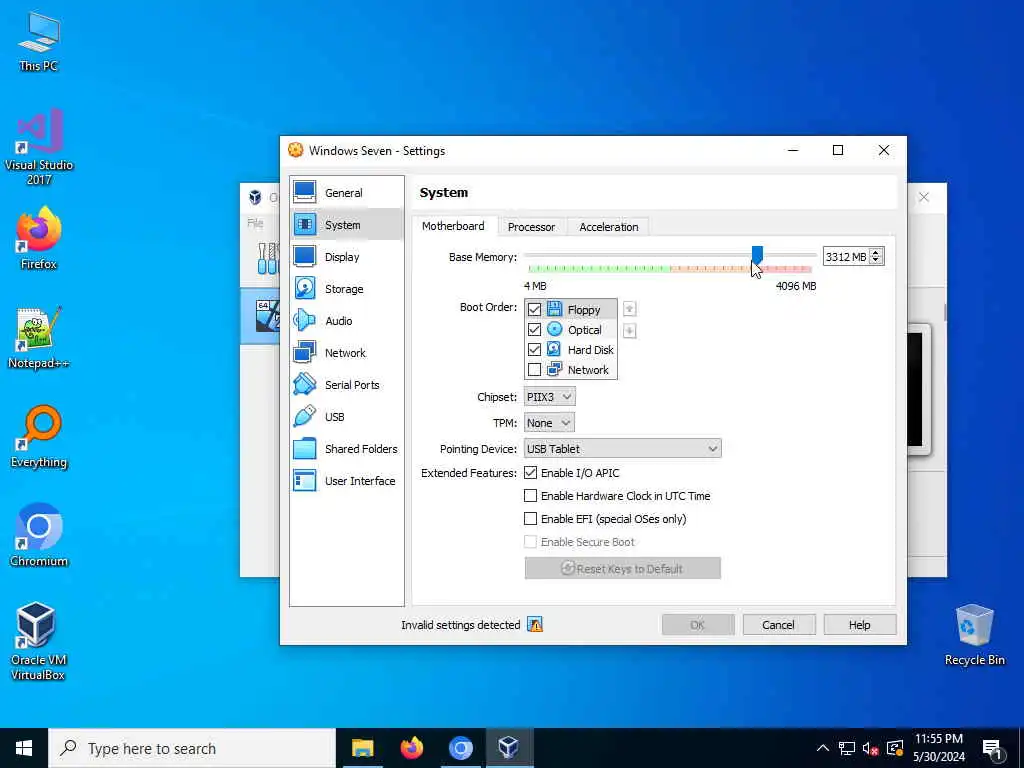Move boot item down with arrow button
Viewport: 1024px width, 768px height.
[630, 330]
